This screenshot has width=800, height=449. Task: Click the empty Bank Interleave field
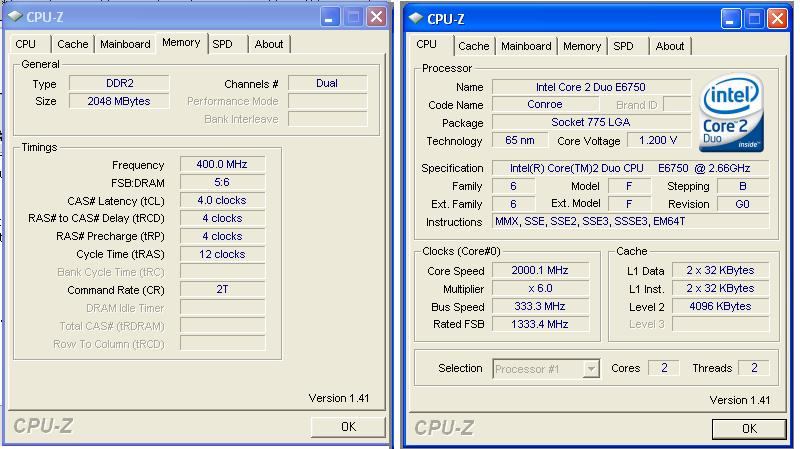[327, 119]
